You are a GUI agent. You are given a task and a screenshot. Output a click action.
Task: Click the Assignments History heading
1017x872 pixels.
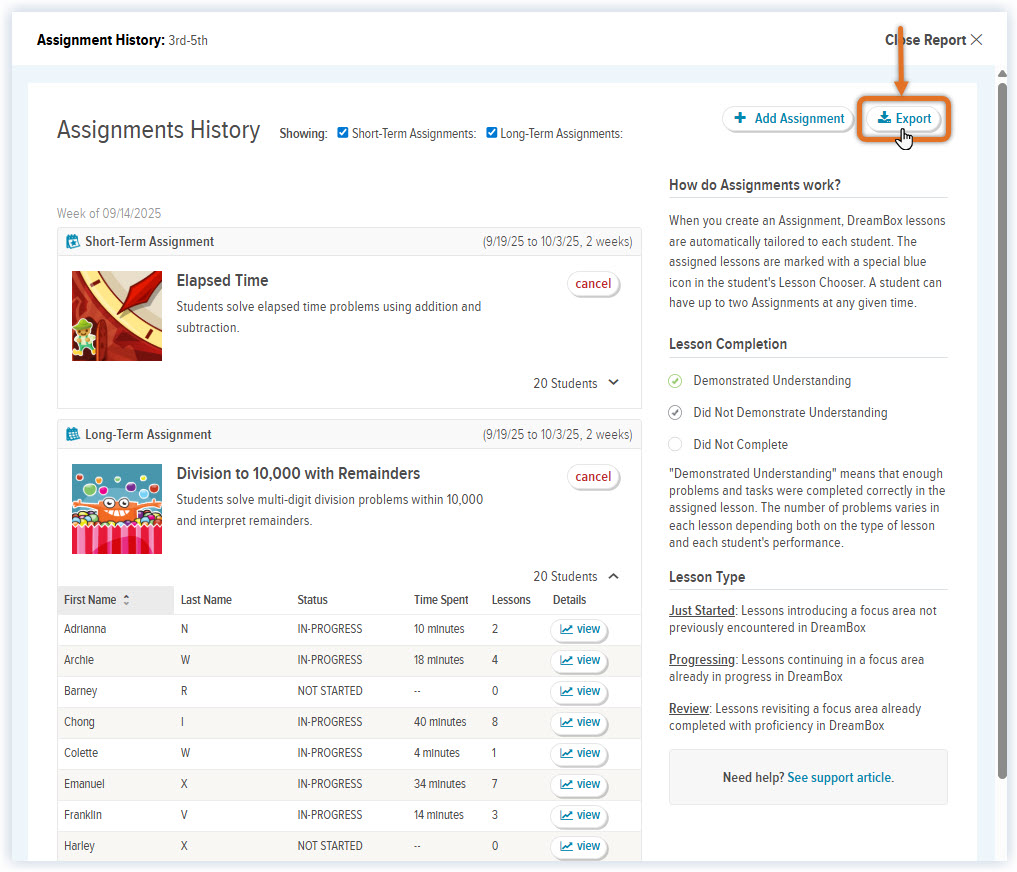158,130
